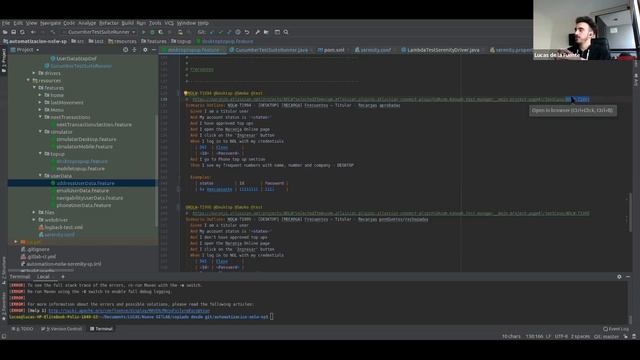Collapse the simulator folder
The image size is (640, 360).
pyautogui.click(x=40, y=132)
